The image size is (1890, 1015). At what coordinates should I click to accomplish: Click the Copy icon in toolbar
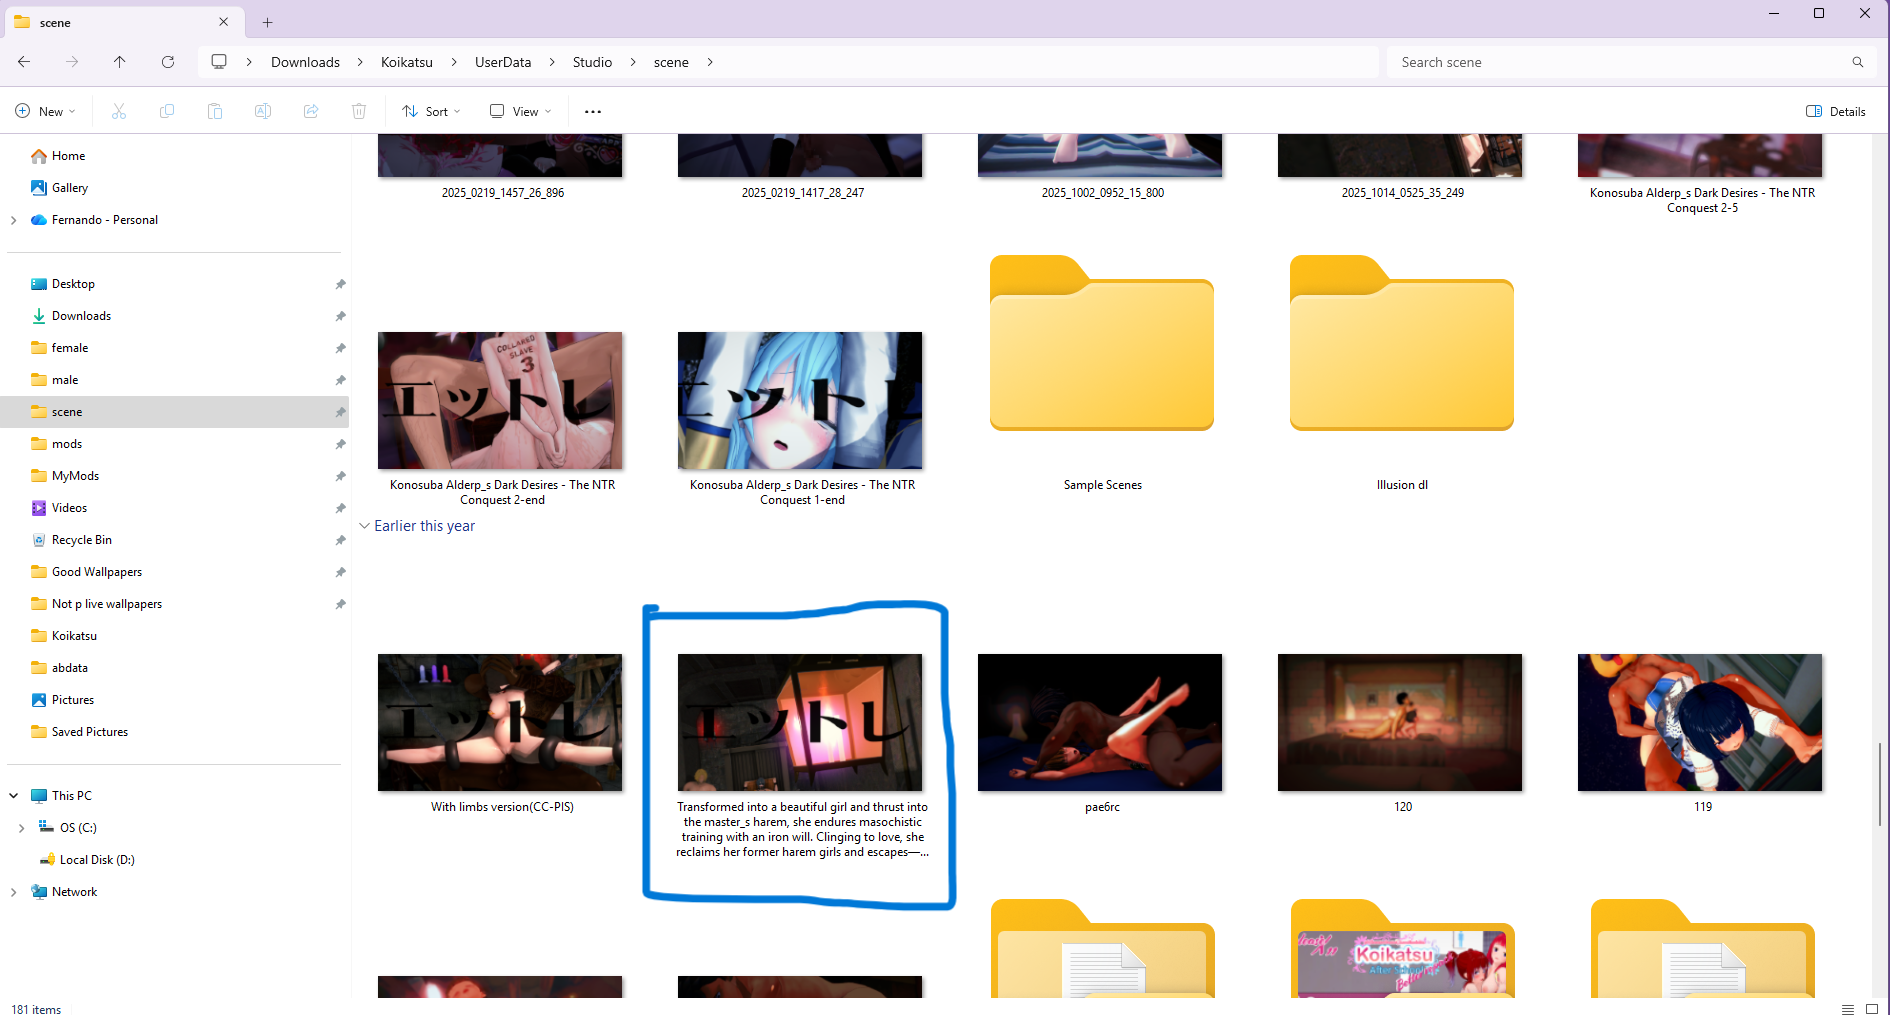(167, 111)
